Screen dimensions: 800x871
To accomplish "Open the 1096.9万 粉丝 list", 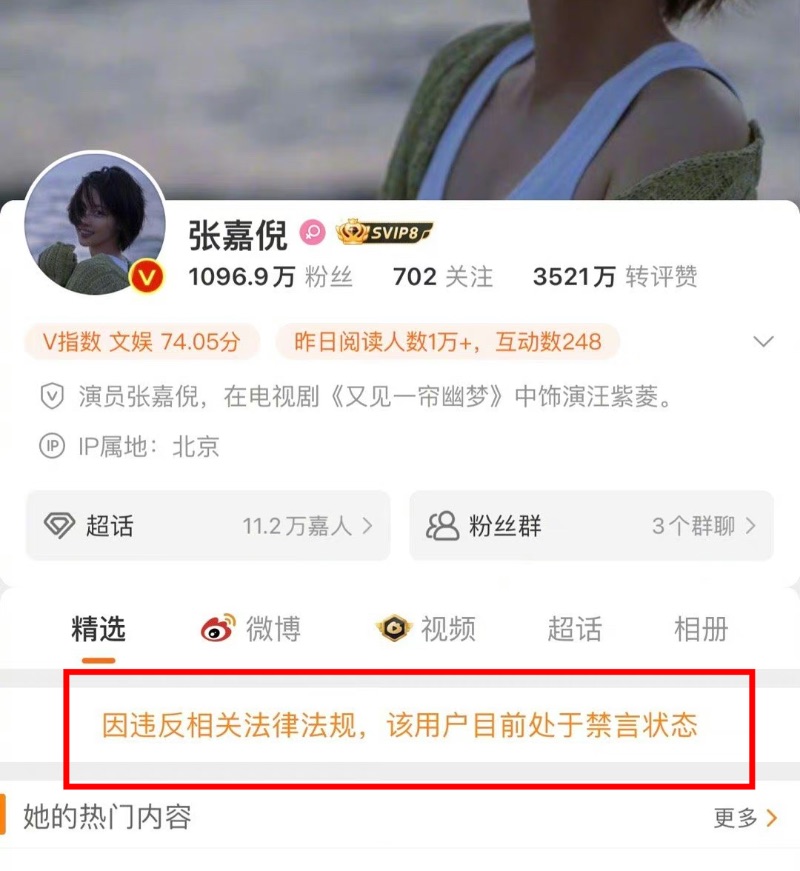I will (x=271, y=277).
